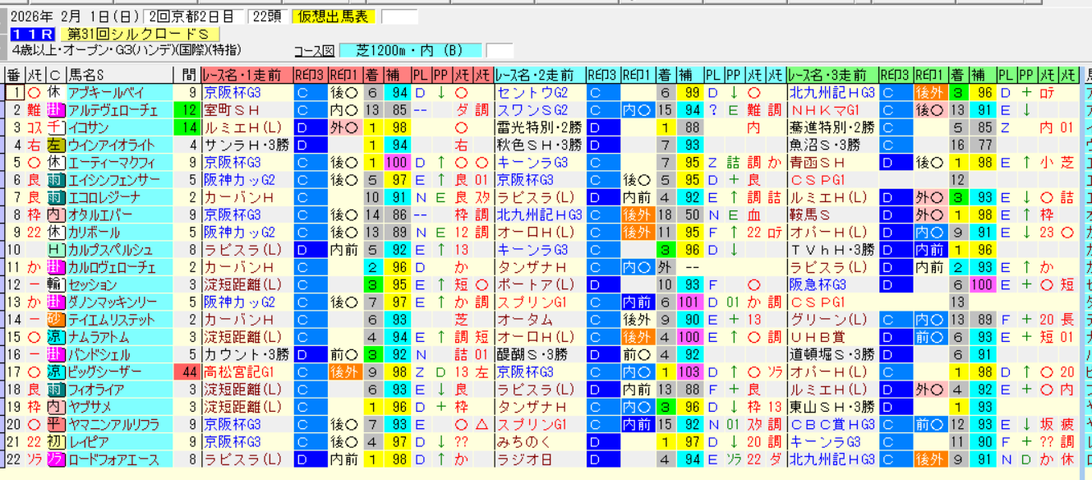Screen dimensions: 1092x480
Task: Click the レース名・2走前 column header
Action: (x=540, y=75)
